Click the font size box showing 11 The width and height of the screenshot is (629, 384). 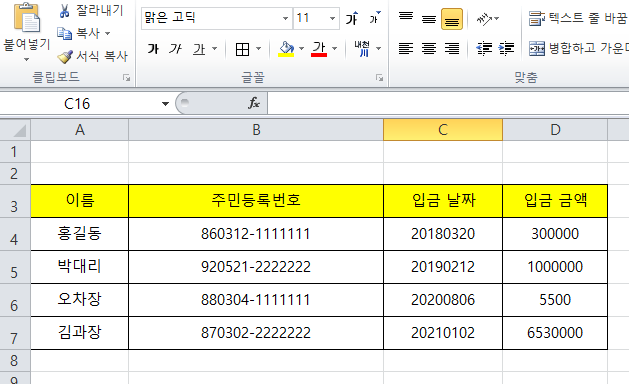(310, 18)
